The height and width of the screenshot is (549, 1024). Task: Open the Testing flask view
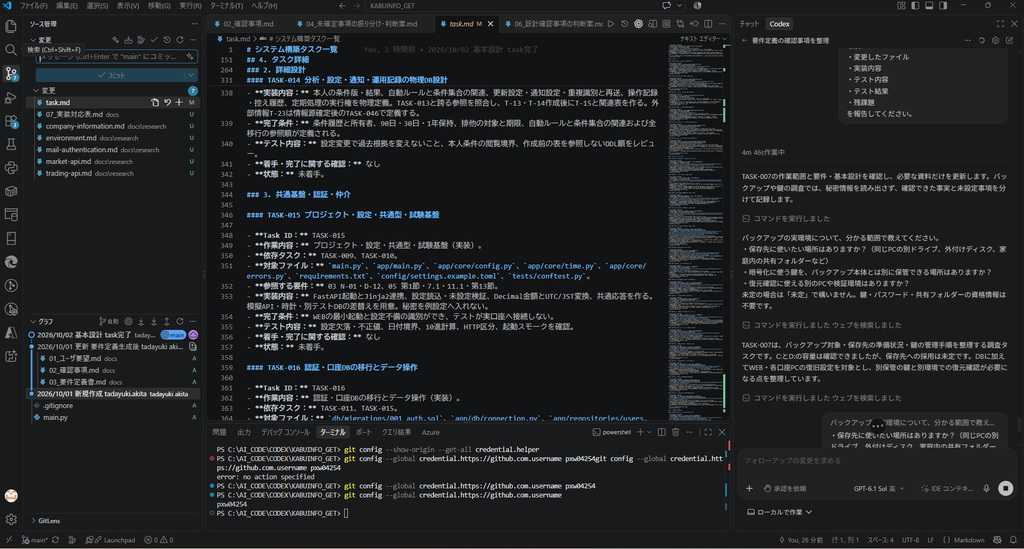11,144
